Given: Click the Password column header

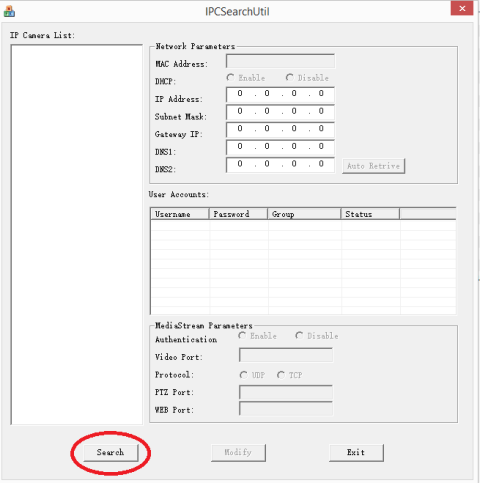Looking at the screenshot, I should pos(238,214).
